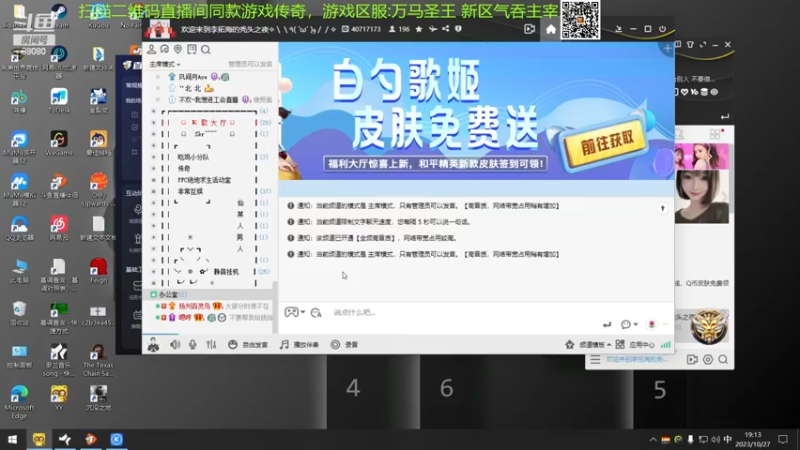The image size is (800, 450).
Task: Expand the K歌大厅 channel
Action: [154, 122]
